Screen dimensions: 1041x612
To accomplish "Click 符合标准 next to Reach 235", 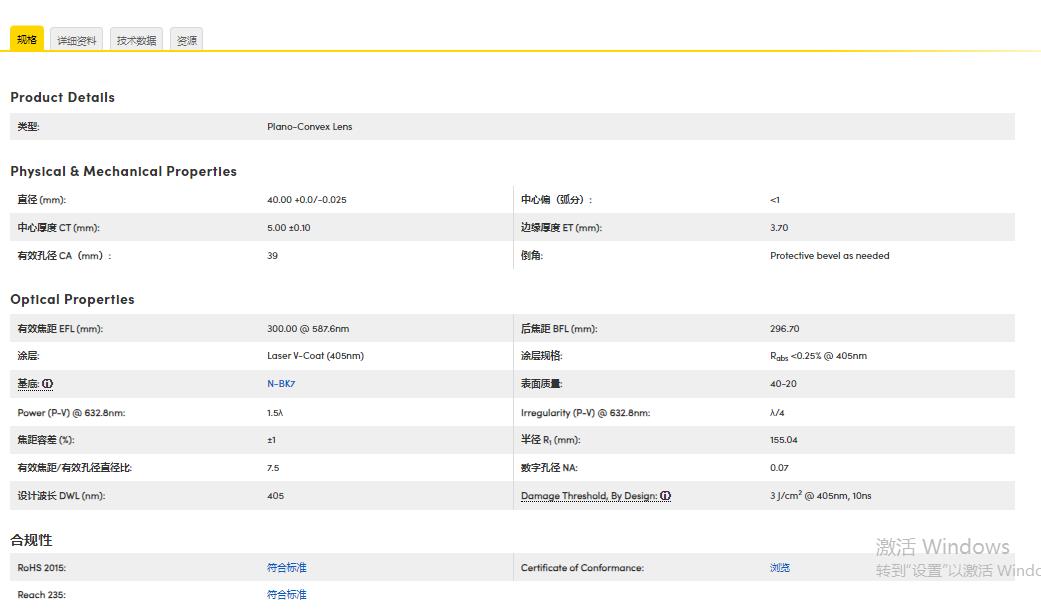I will pos(287,594).
